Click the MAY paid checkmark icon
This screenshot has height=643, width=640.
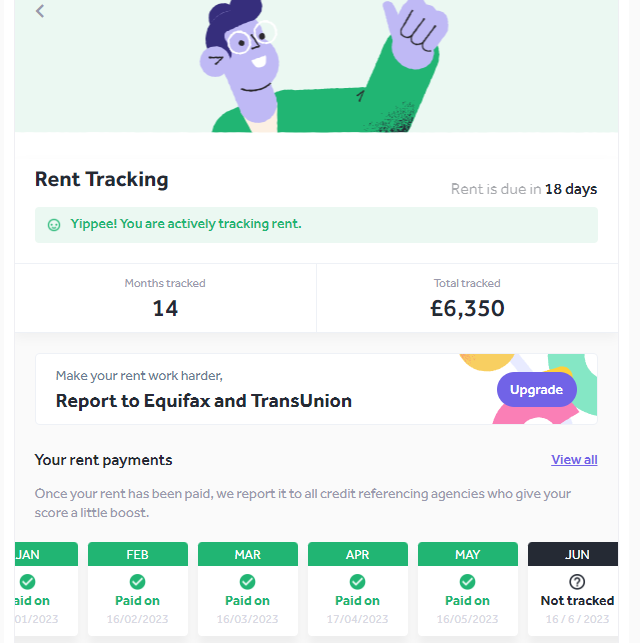467,581
